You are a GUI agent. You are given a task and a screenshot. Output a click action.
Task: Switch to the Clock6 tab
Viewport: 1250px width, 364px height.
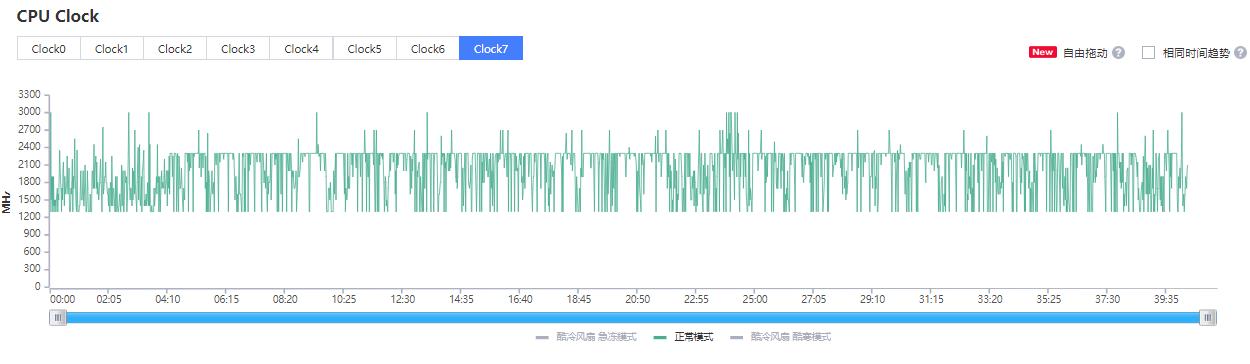pyautogui.click(x=428, y=48)
